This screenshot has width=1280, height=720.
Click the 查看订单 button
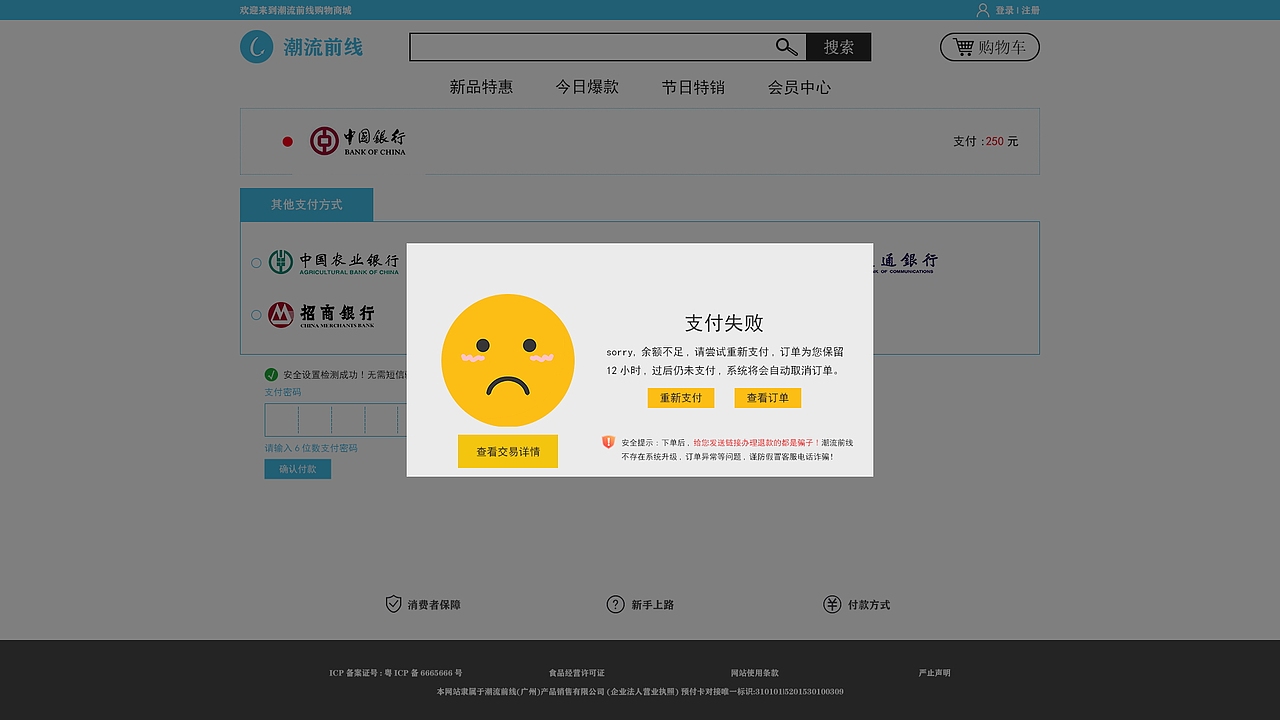coord(767,397)
